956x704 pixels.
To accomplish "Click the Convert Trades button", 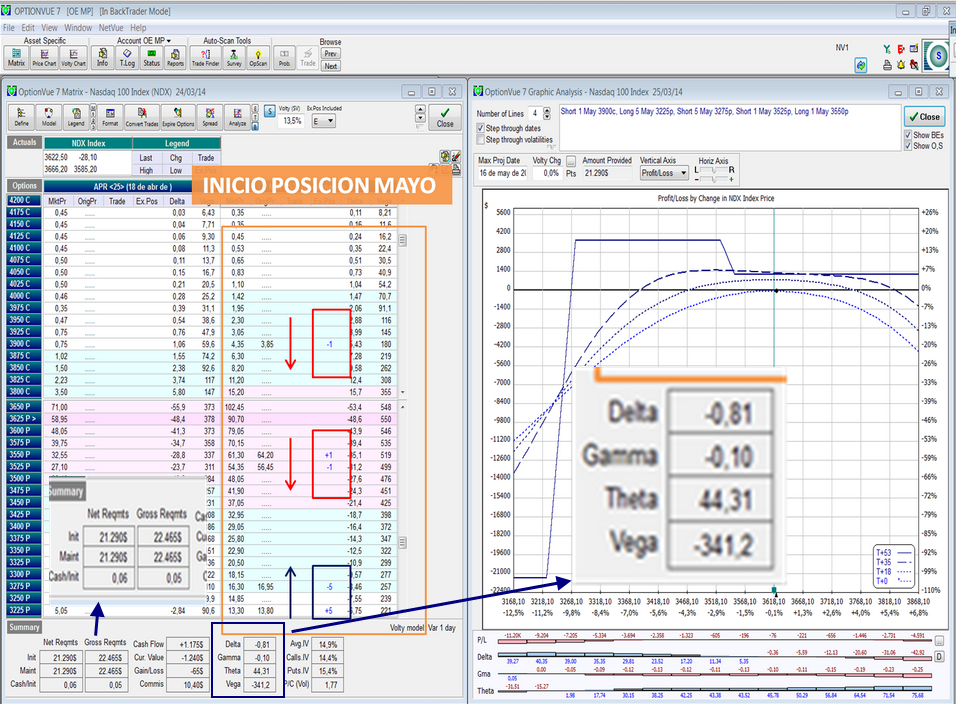I will coord(142,116).
